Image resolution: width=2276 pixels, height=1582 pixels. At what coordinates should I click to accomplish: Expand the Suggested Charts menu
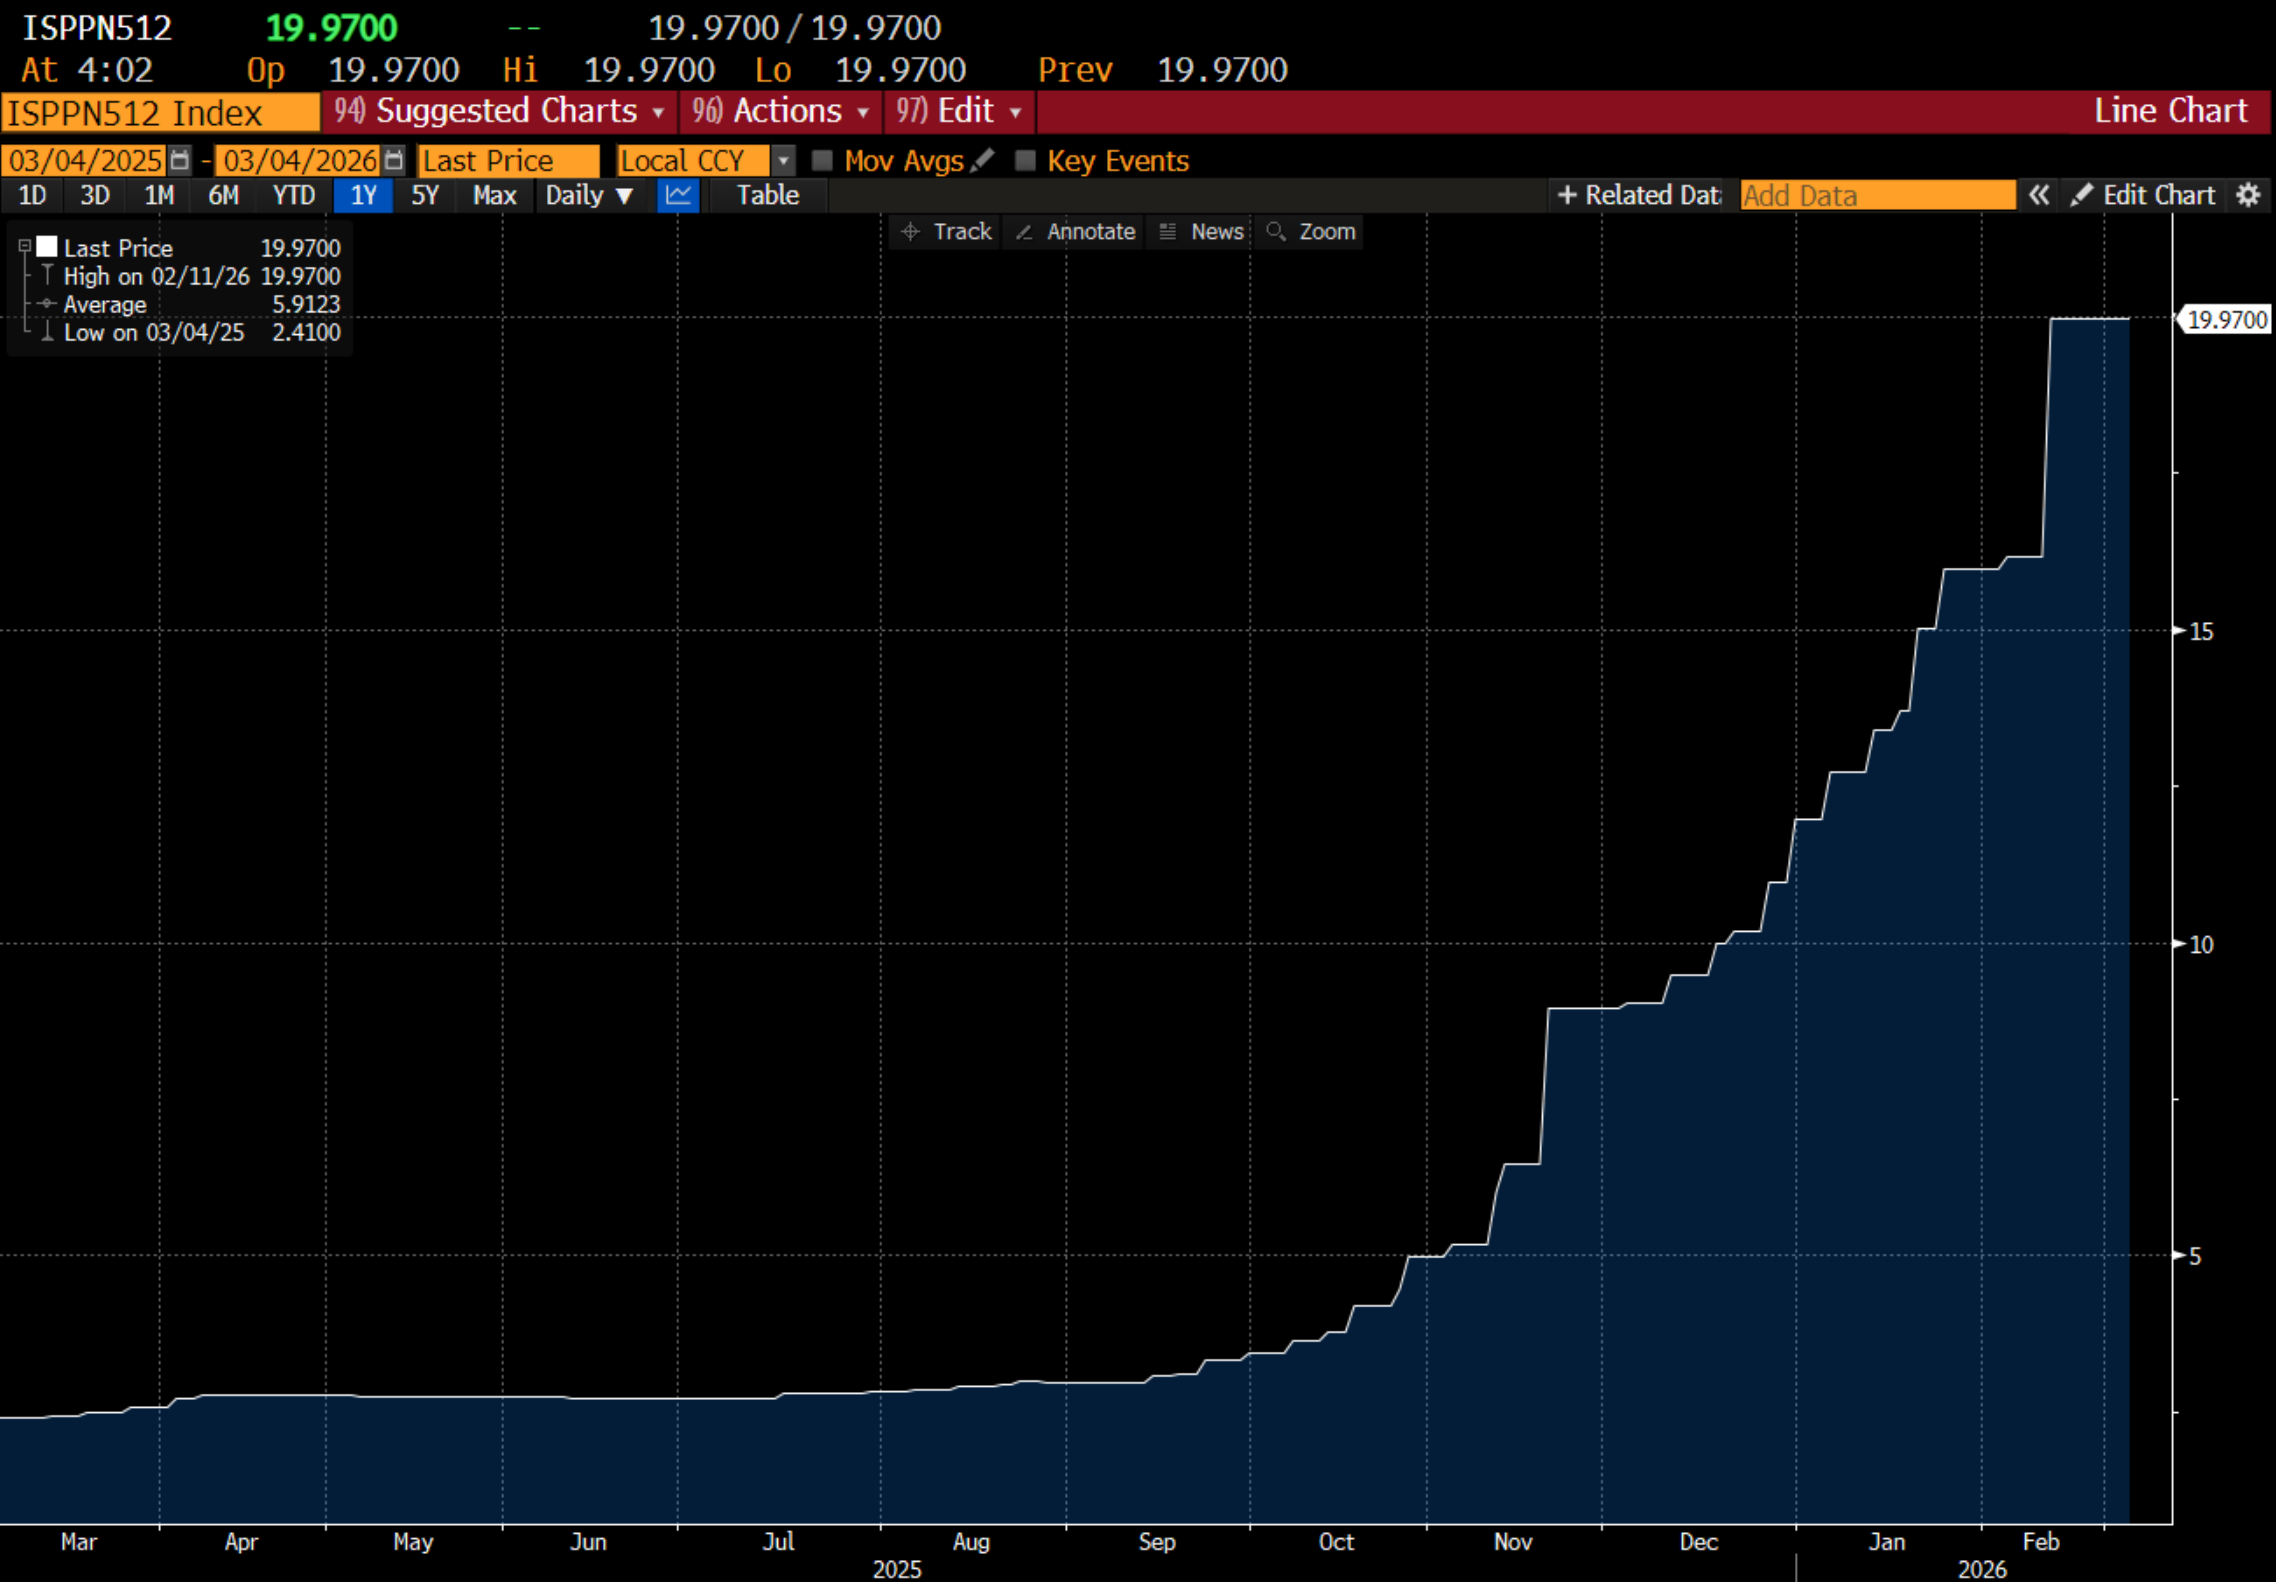click(x=500, y=111)
